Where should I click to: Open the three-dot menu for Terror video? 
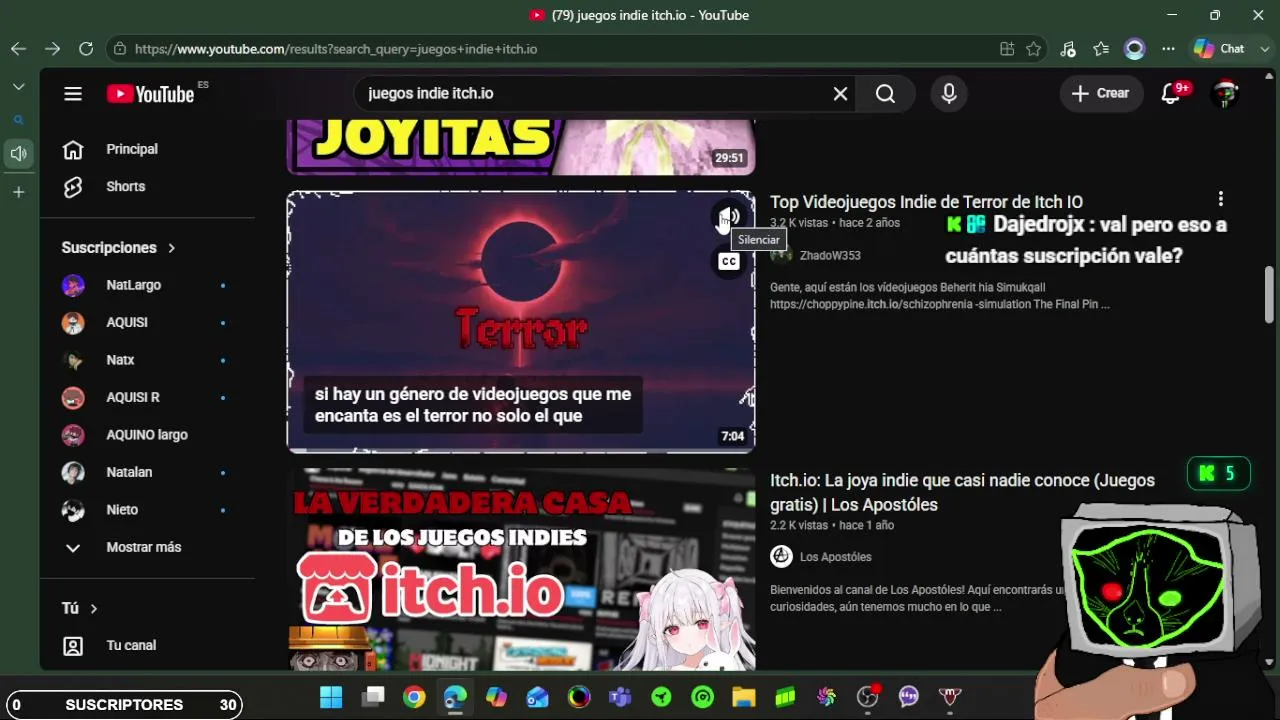(1221, 200)
